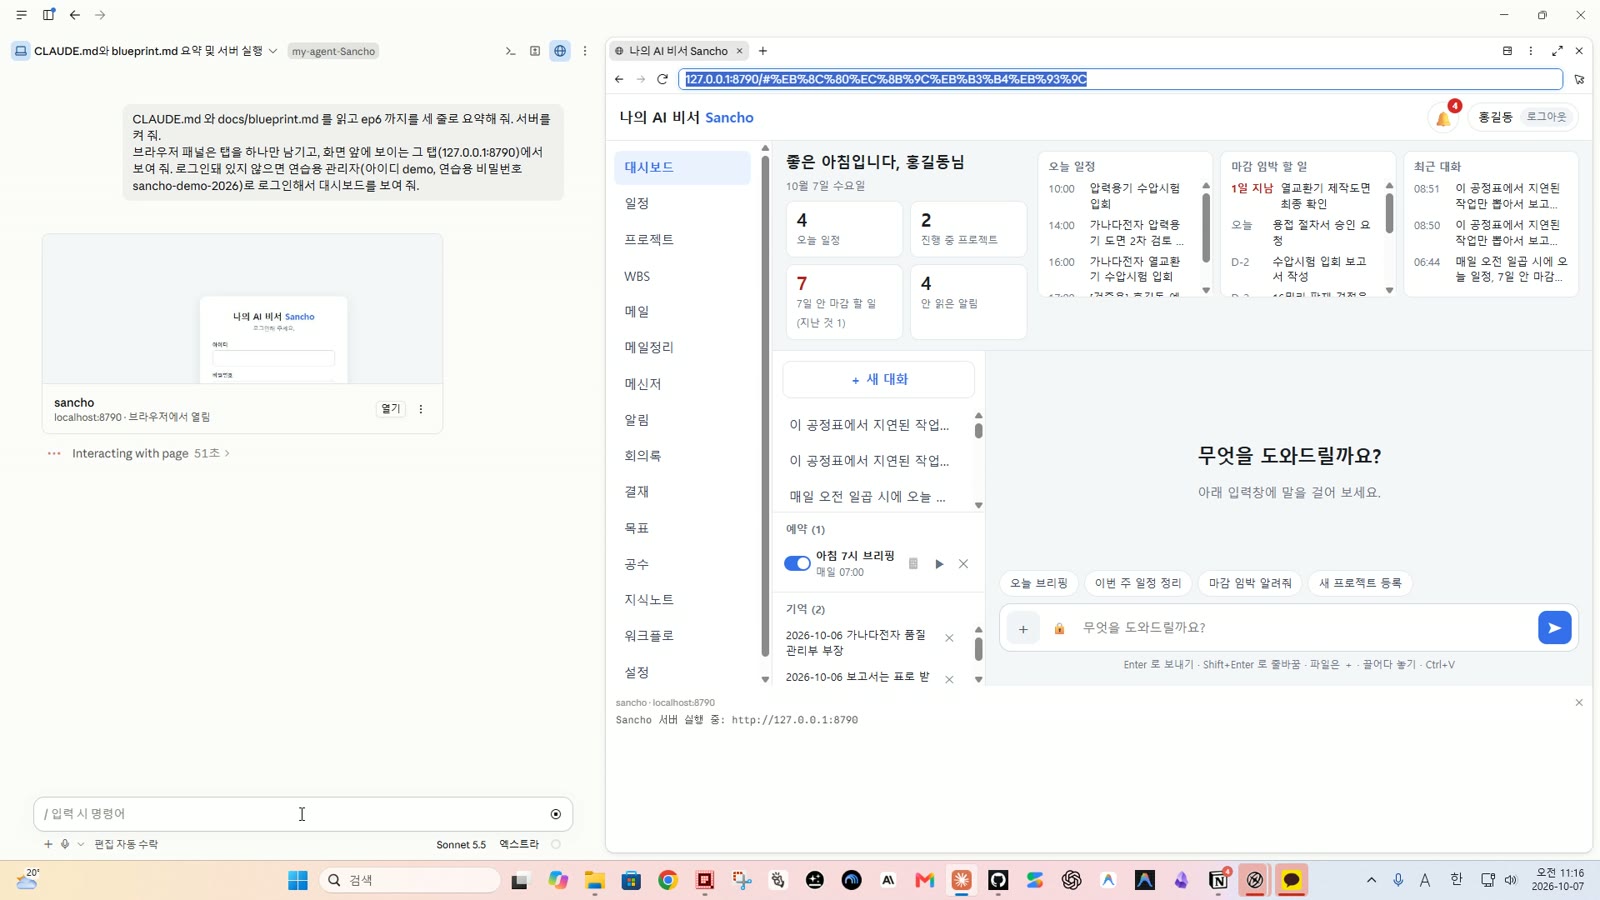Expand the session title dropdown chevron

tap(273, 51)
